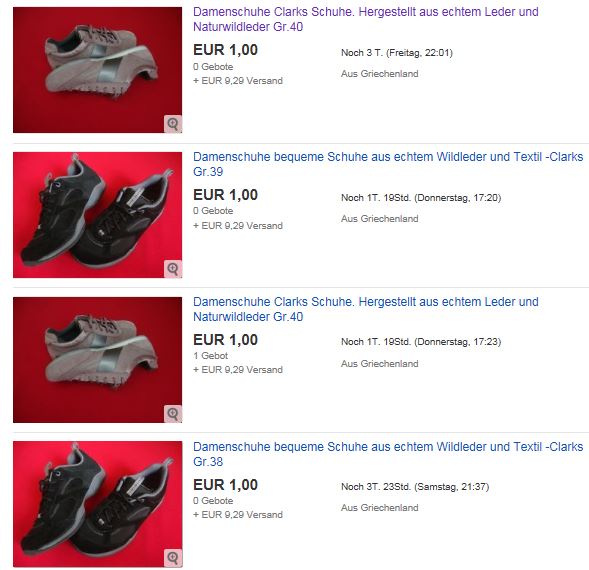Click 1 Gebot text in third listing
The width and height of the screenshot is (589, 570).
(x=210, y=355)
